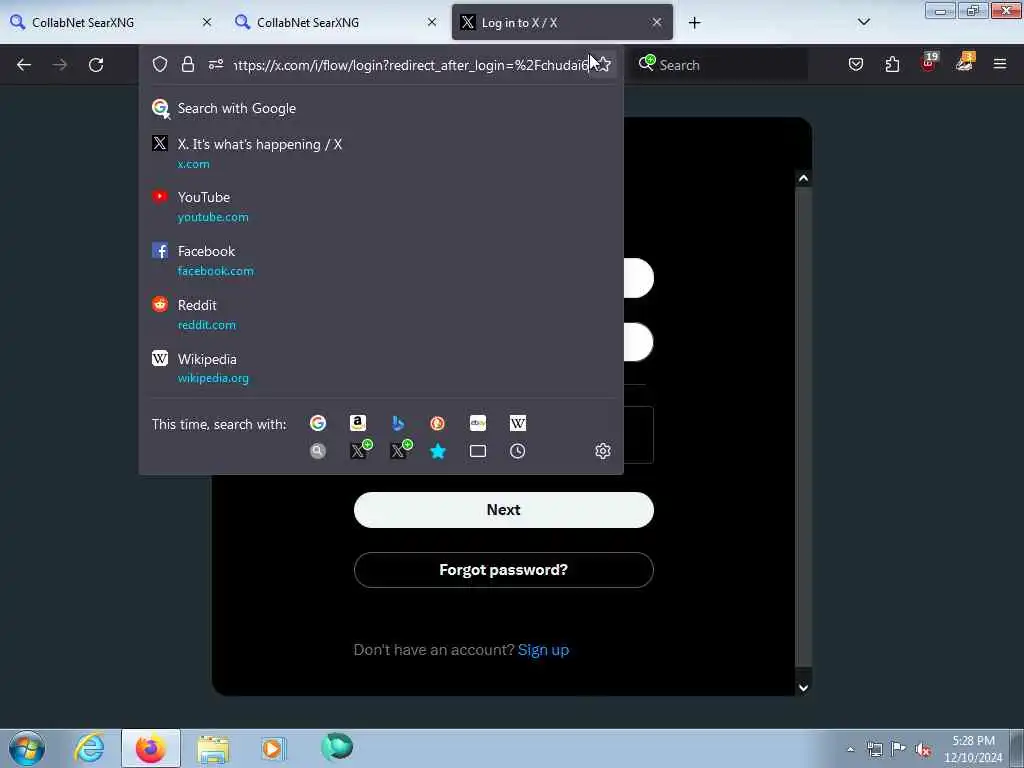Screen dimensions: 1024x768
Task: Go back to the previous page
Action: pos(24,65)
